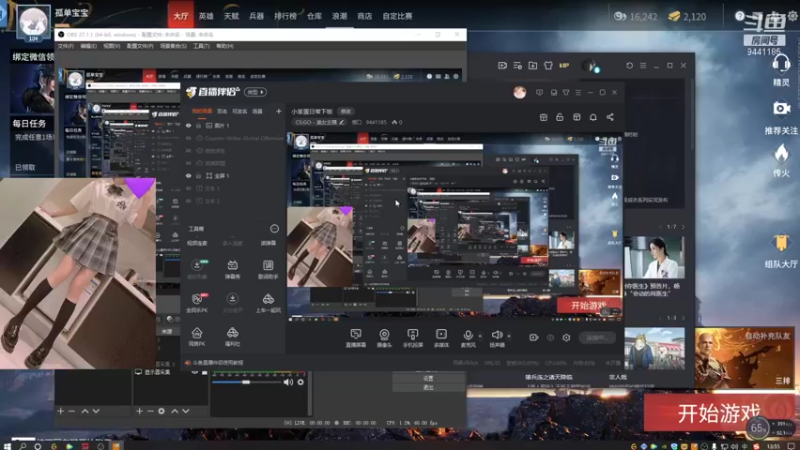
Task: Open the 自定比赛 custom match tab
Action: 397,16
